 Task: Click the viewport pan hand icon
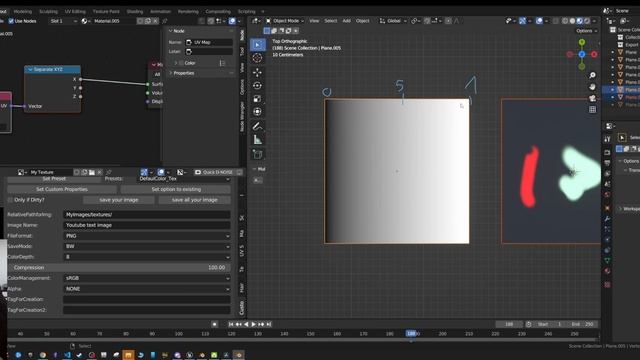592,87
